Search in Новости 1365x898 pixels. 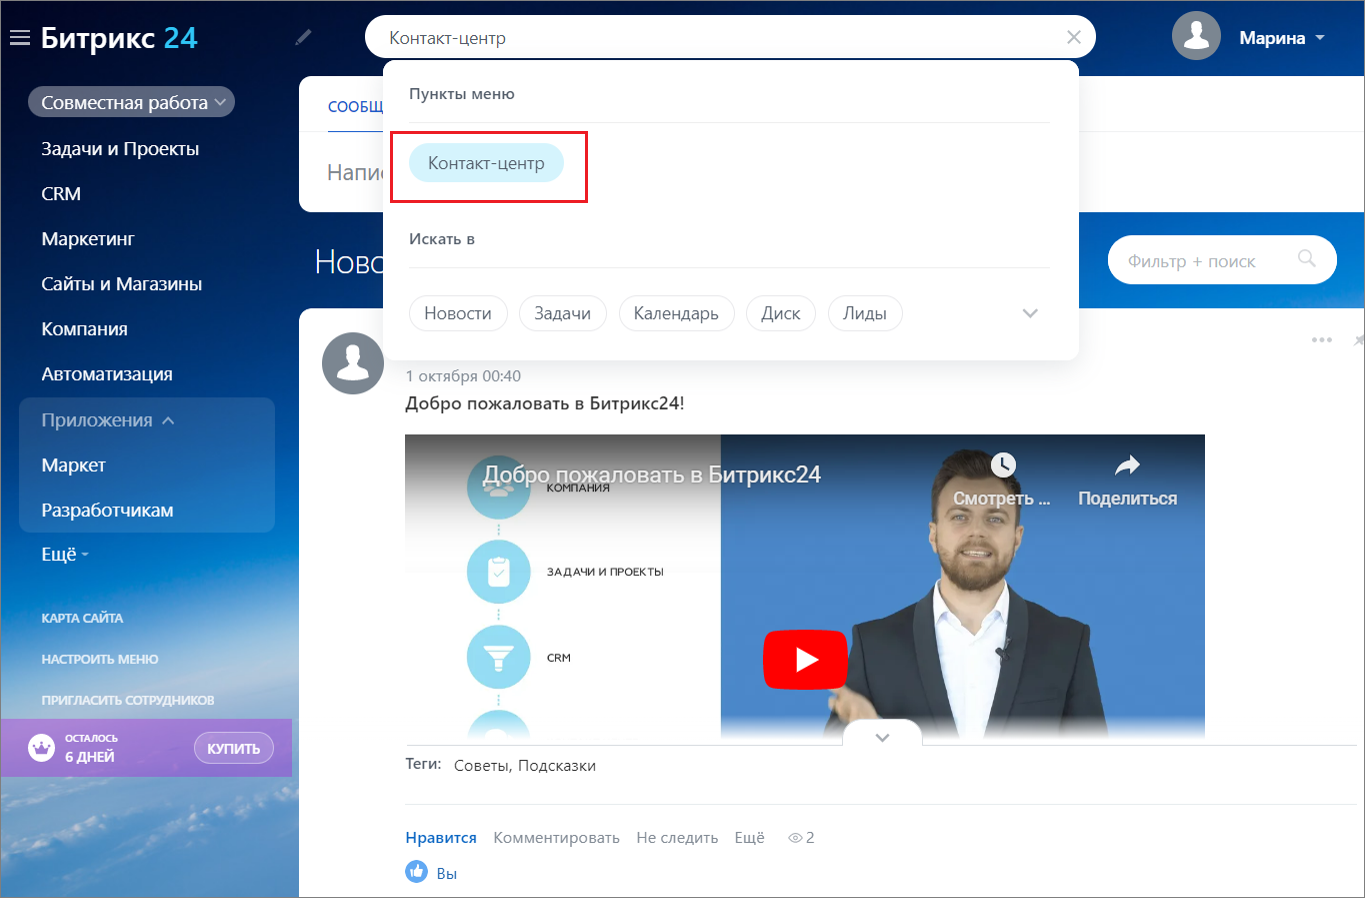click(458, 313)
